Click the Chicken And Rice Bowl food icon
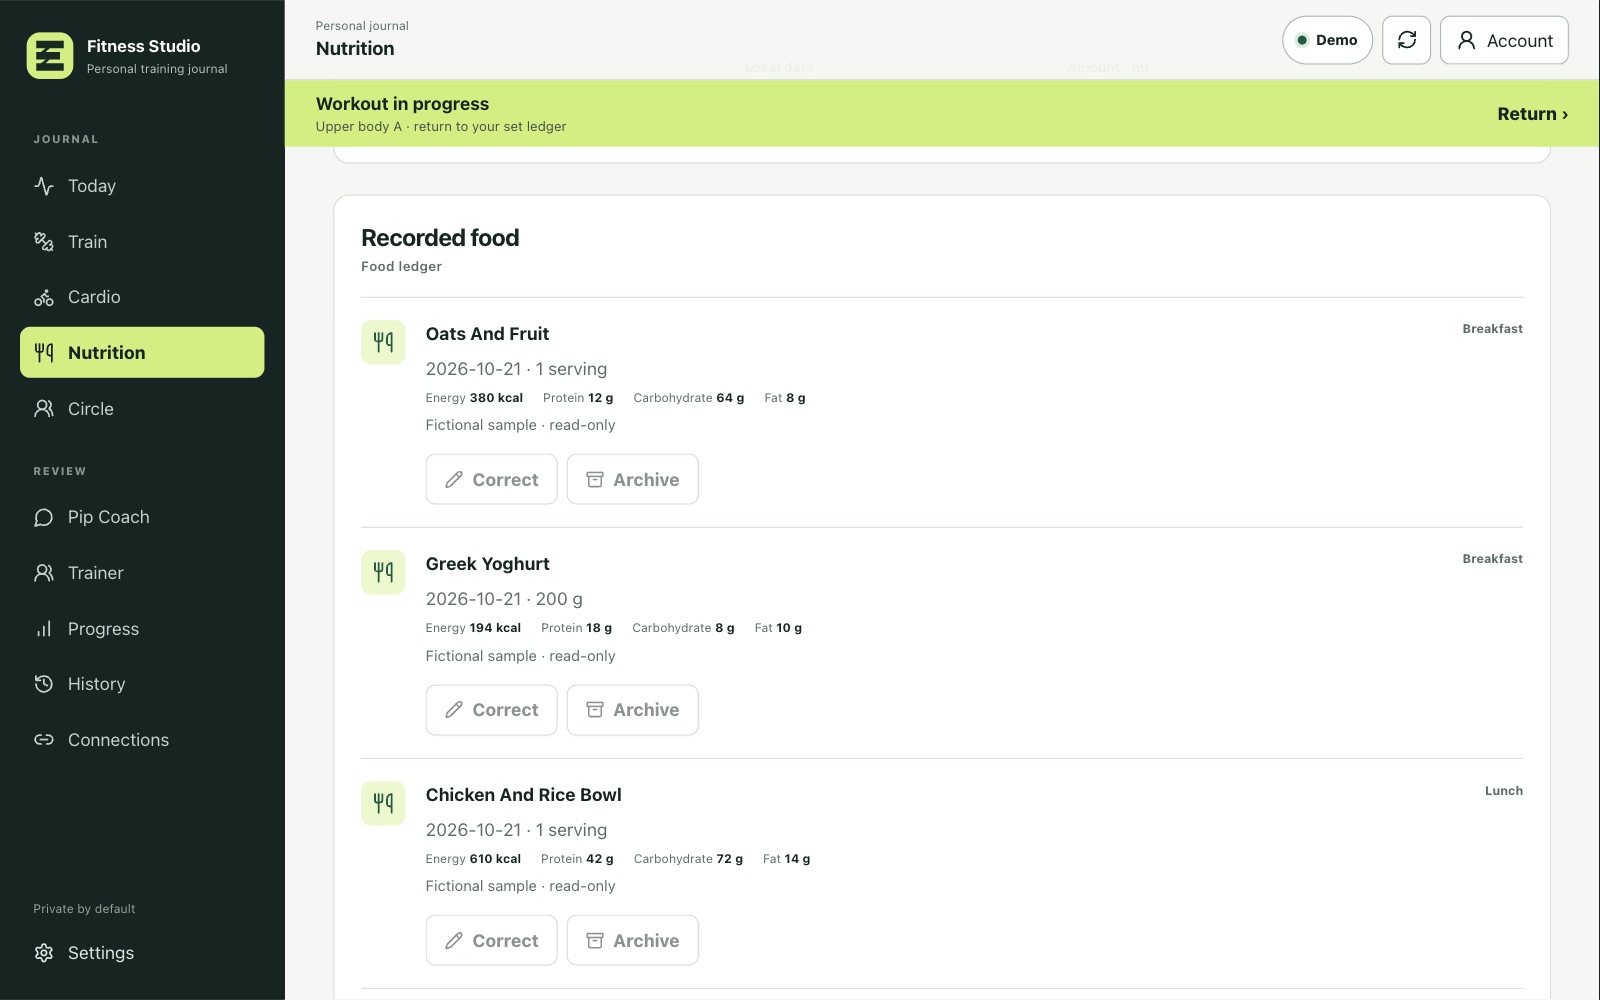The image size is (1600, 1000). tap(383, 803)
